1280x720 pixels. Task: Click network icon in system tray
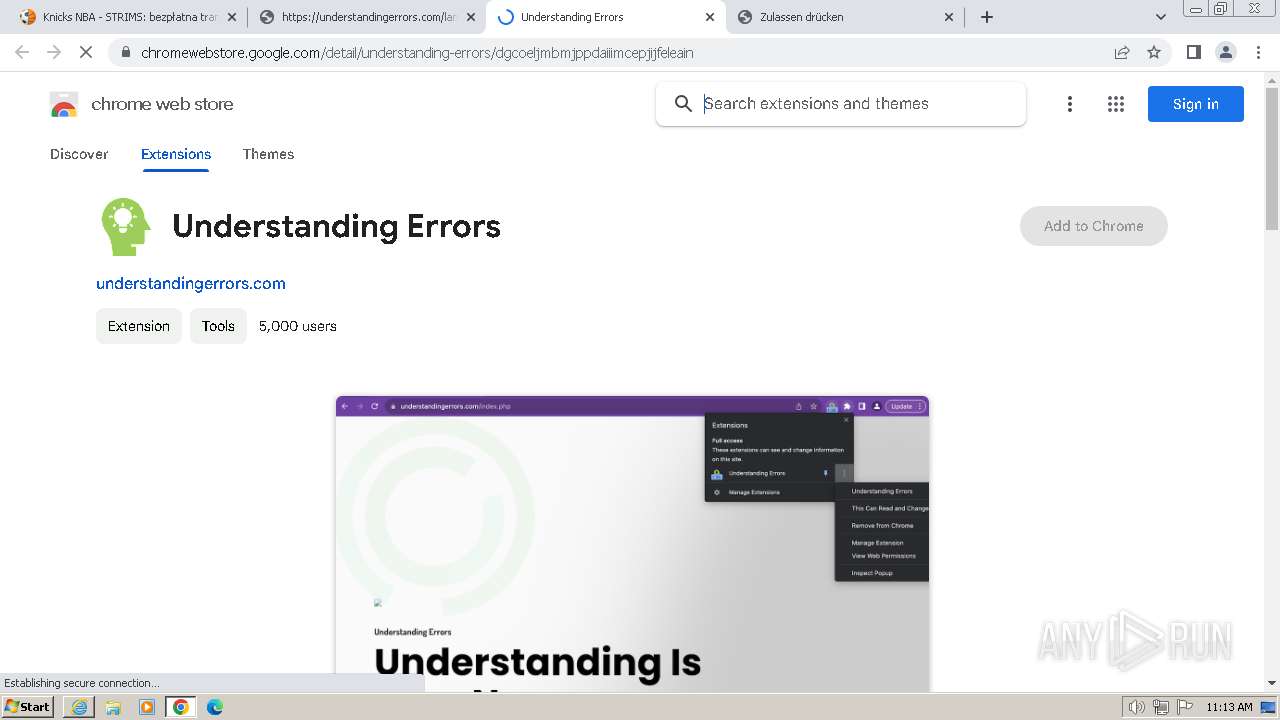coord(1161,707)
